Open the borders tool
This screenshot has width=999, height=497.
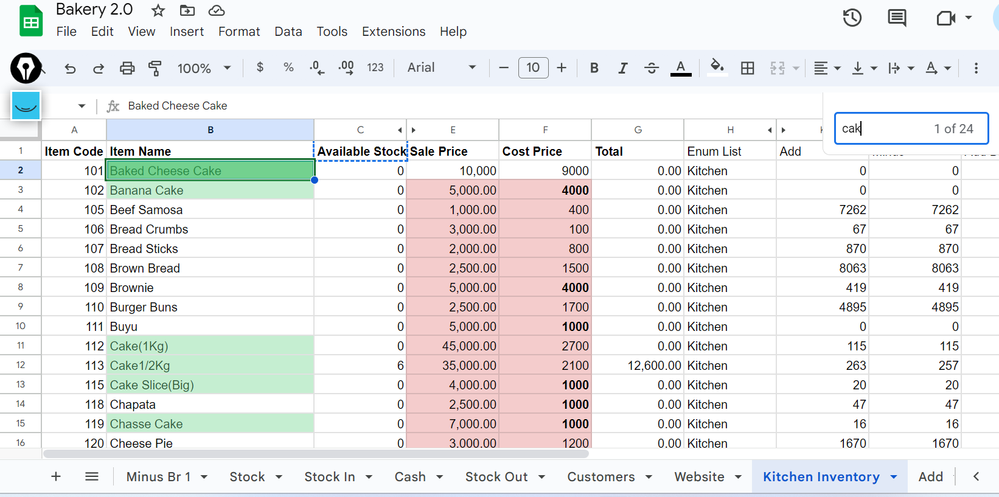pyautogui.click(x=747, y=68)
